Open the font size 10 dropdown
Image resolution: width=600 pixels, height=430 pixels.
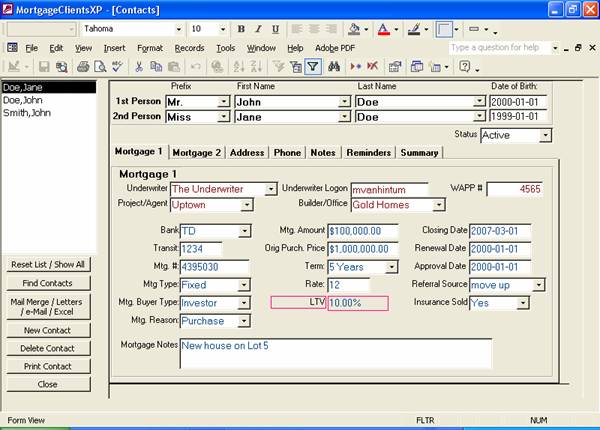(x=223, y=29)
